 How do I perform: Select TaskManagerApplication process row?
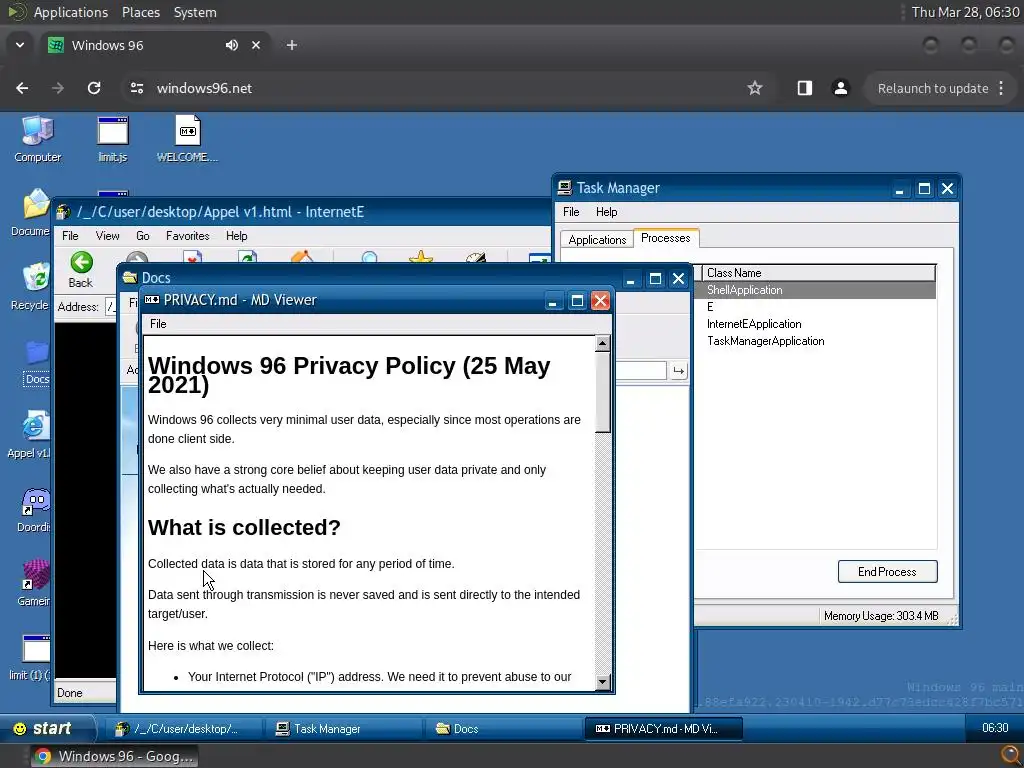tap(815, 341)
